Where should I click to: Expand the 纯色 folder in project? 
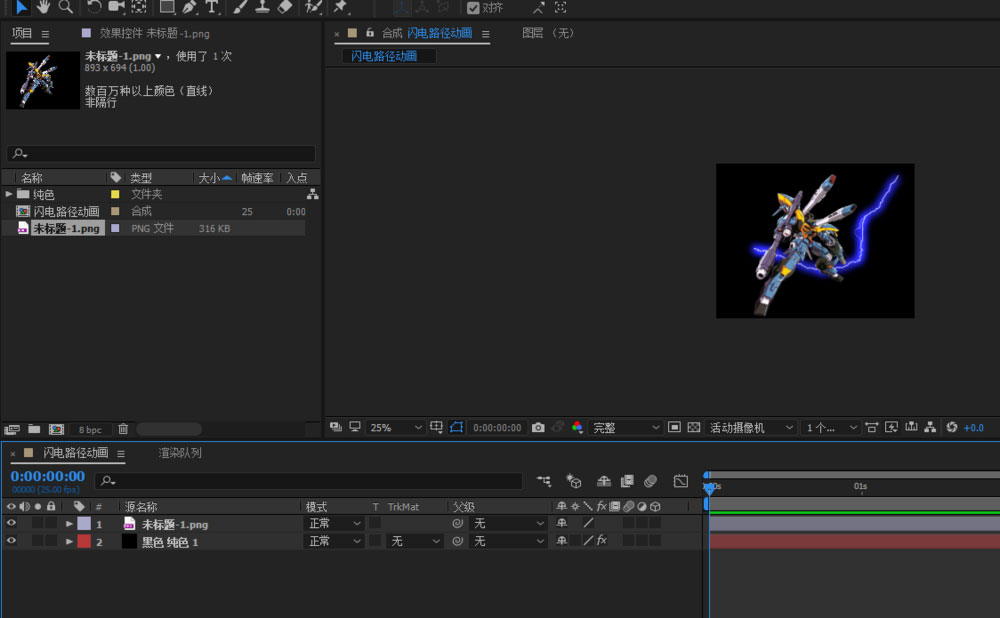pos(9,194)
